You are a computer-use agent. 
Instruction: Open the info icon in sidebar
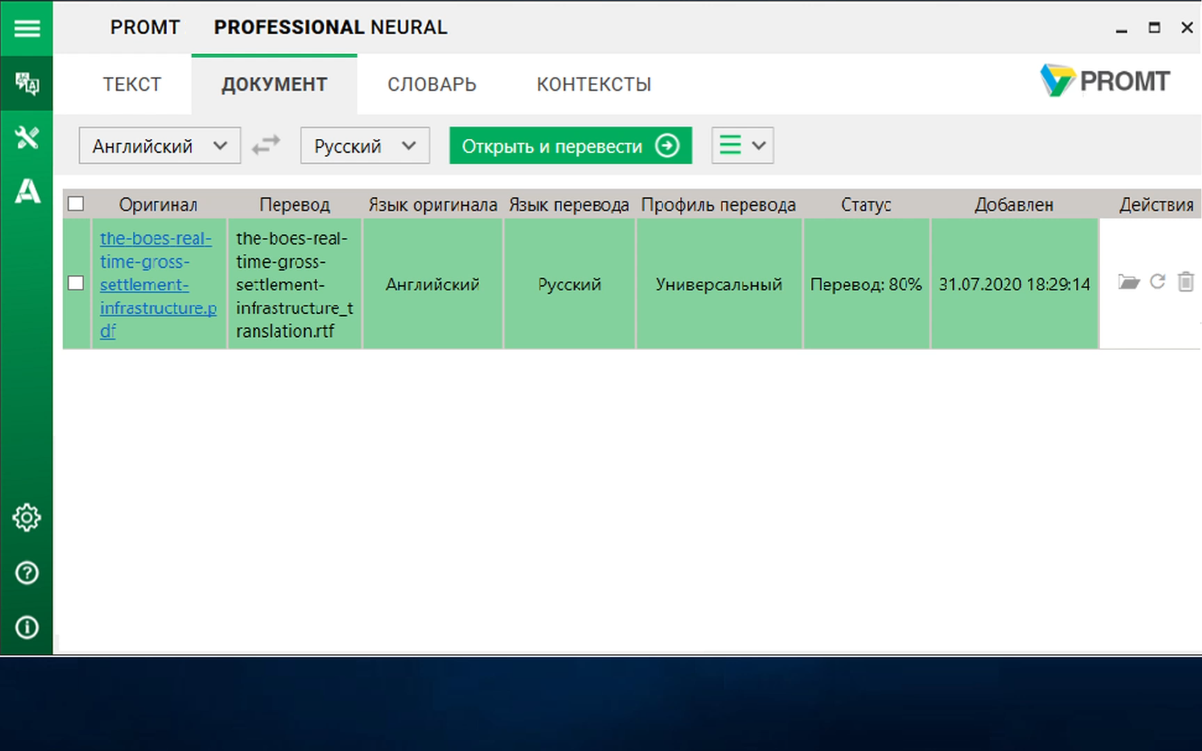pyautogui.click(x=27, y=627)
